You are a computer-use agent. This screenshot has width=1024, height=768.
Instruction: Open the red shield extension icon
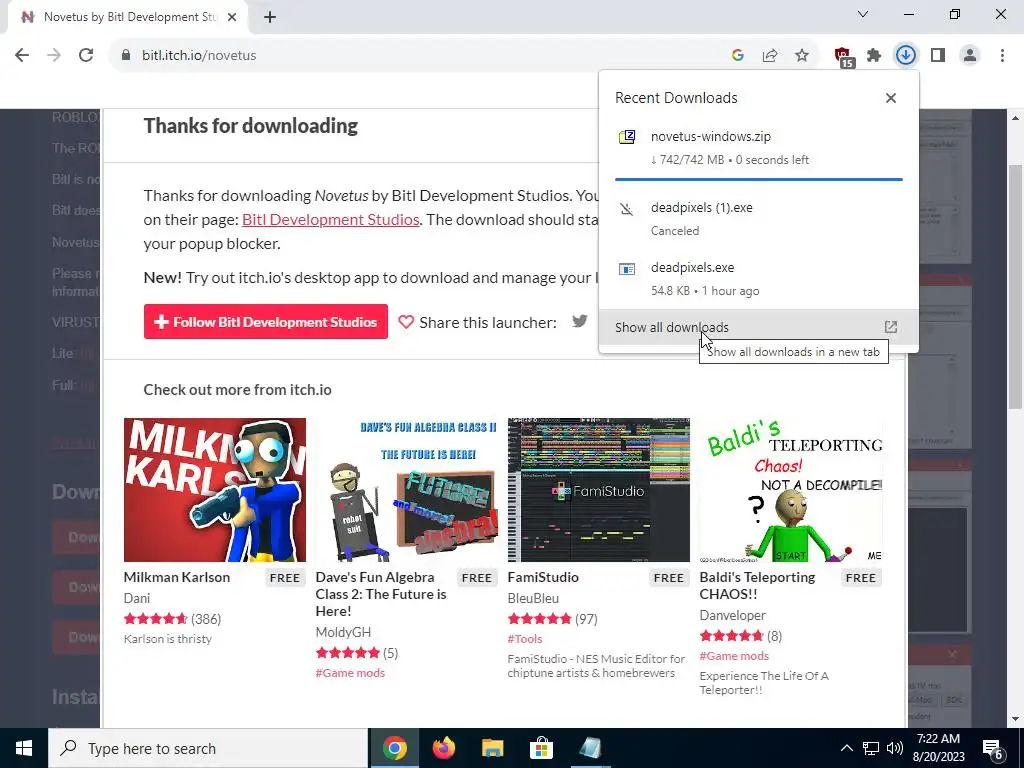tap(844, 57)
